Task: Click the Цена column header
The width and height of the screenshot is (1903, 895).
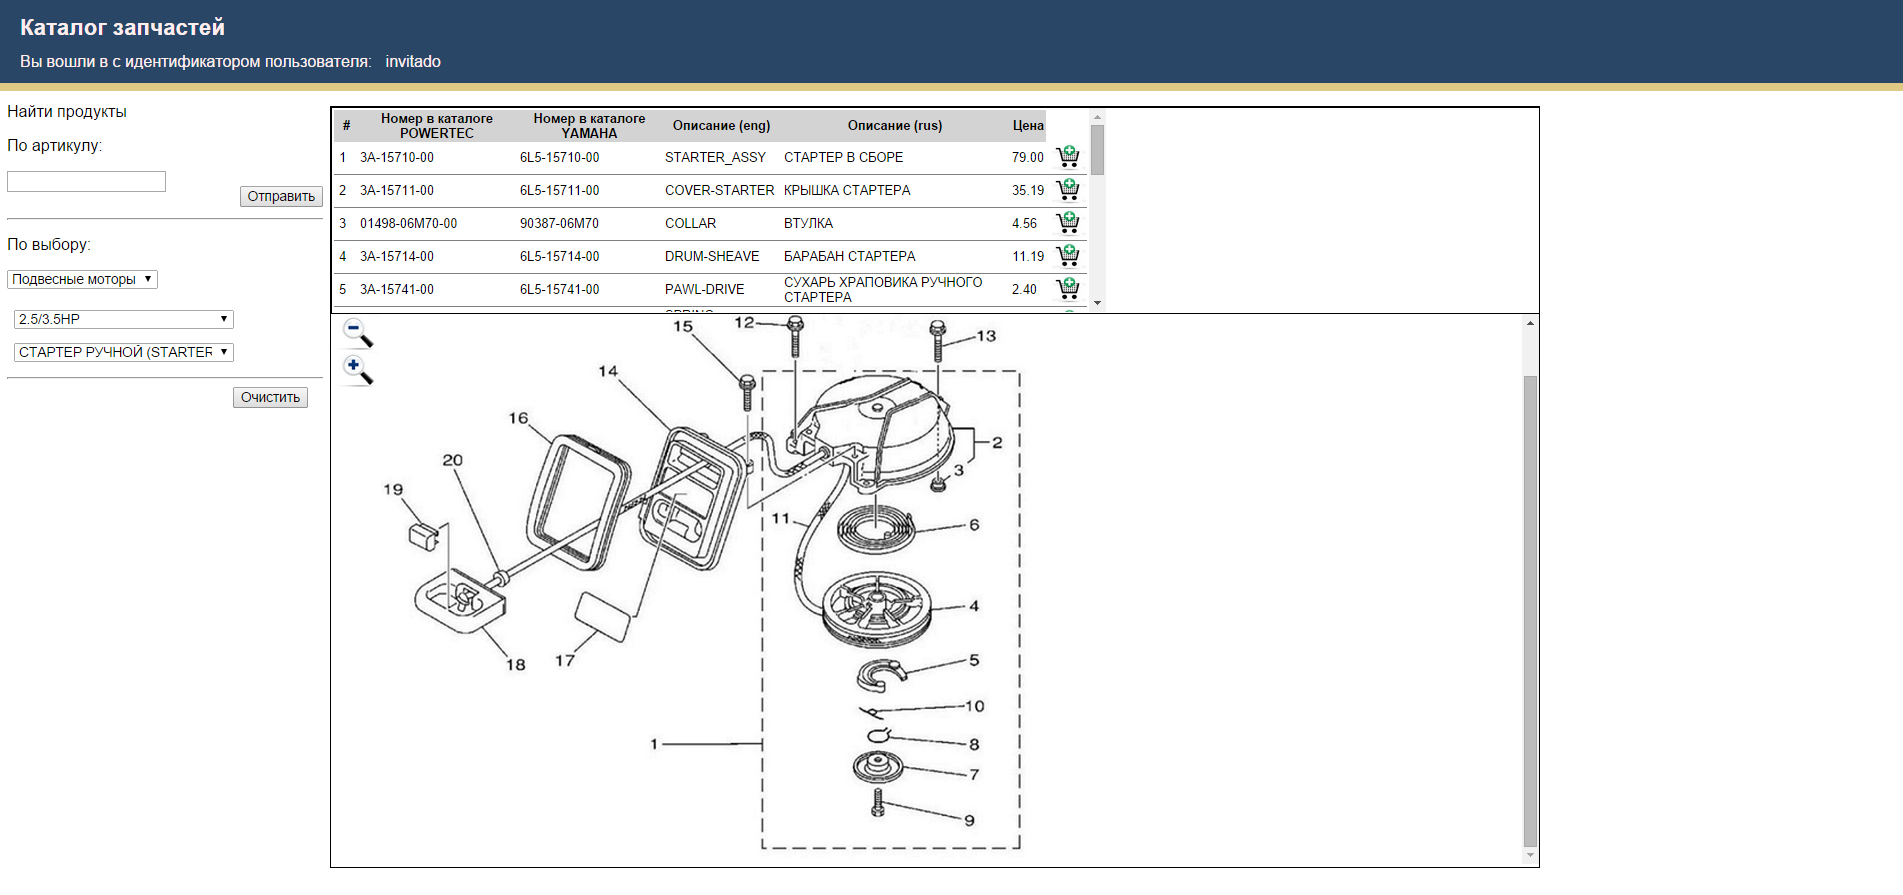Action: (1028, 125)
